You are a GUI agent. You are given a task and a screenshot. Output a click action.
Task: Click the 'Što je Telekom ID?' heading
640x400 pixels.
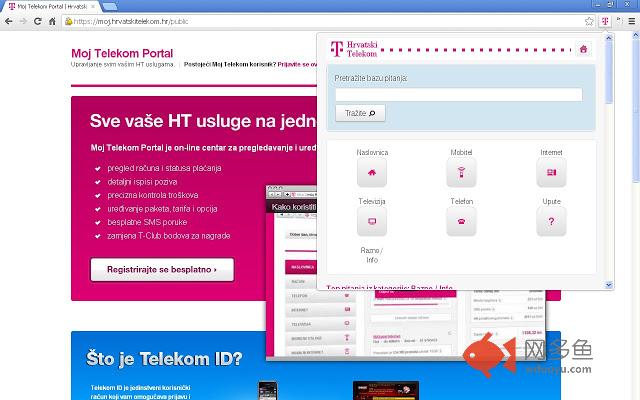pyautogui.click(x=164, y=359)
